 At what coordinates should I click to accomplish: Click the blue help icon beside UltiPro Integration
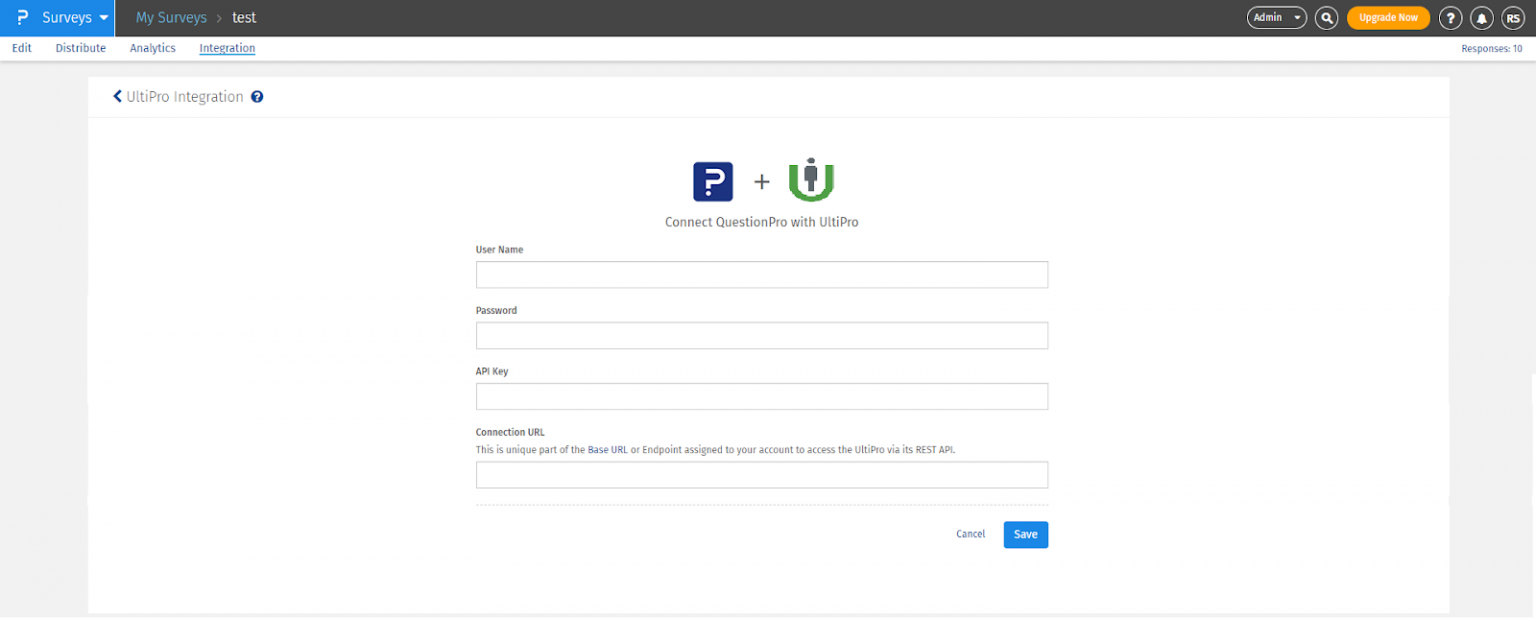[x=258, y=96]
